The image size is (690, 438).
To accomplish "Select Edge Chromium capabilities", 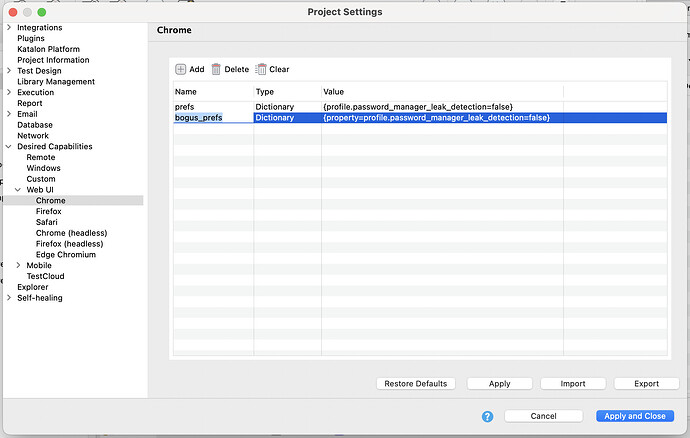I will coord(66,254).
